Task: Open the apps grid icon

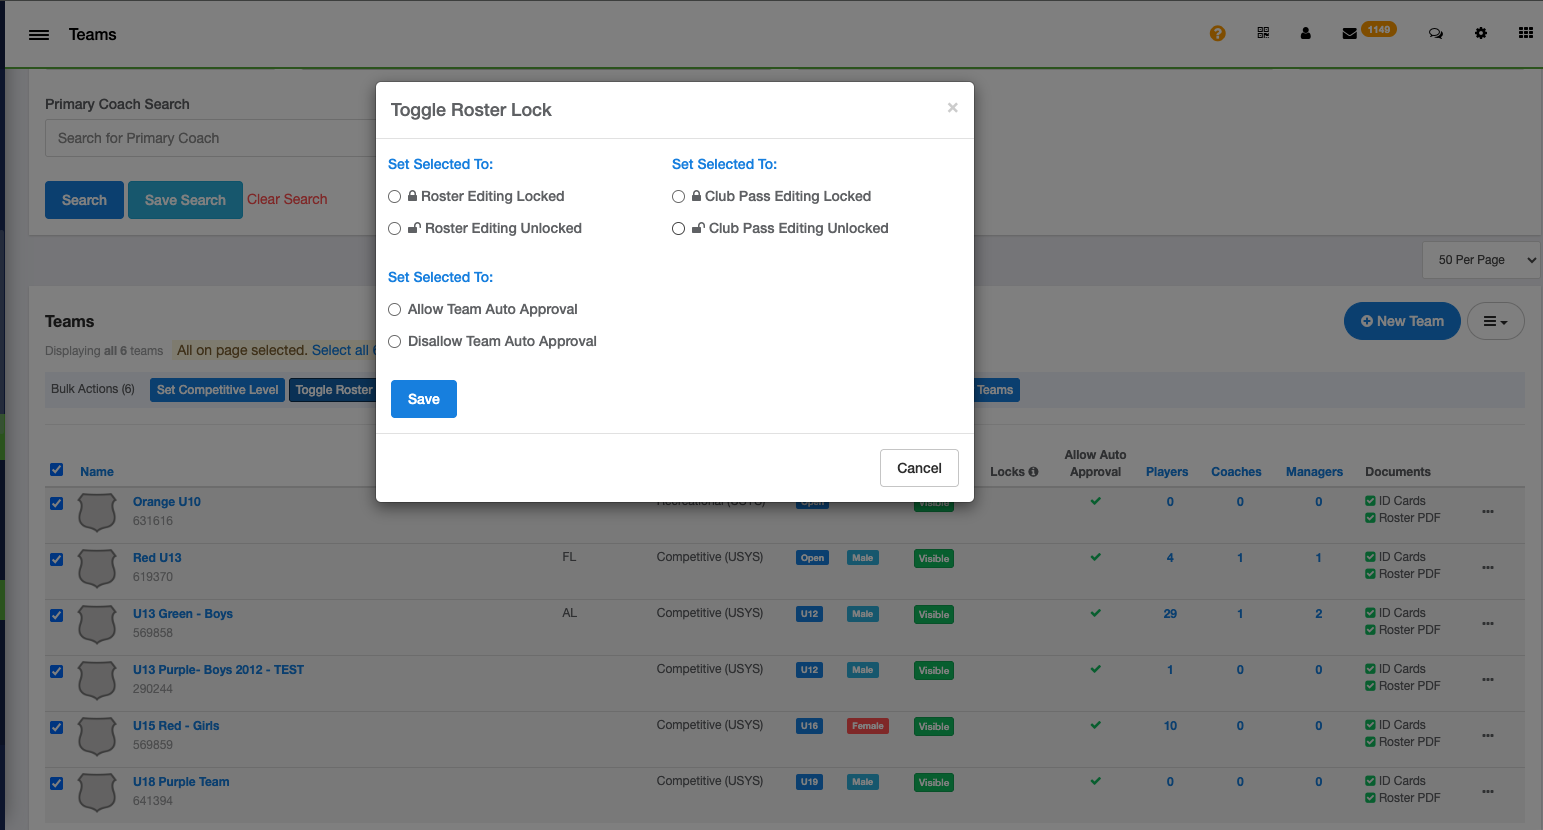Action: (1525, 34)
